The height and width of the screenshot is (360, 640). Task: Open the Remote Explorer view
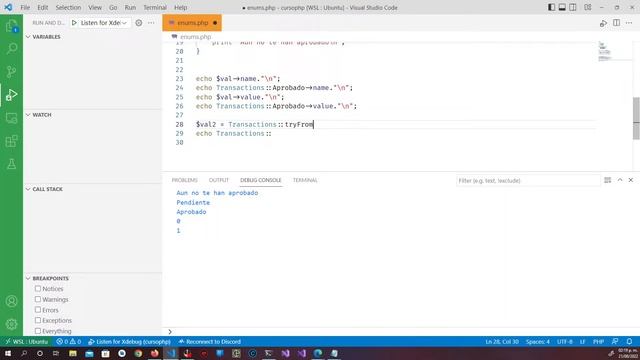coord(11,118)
